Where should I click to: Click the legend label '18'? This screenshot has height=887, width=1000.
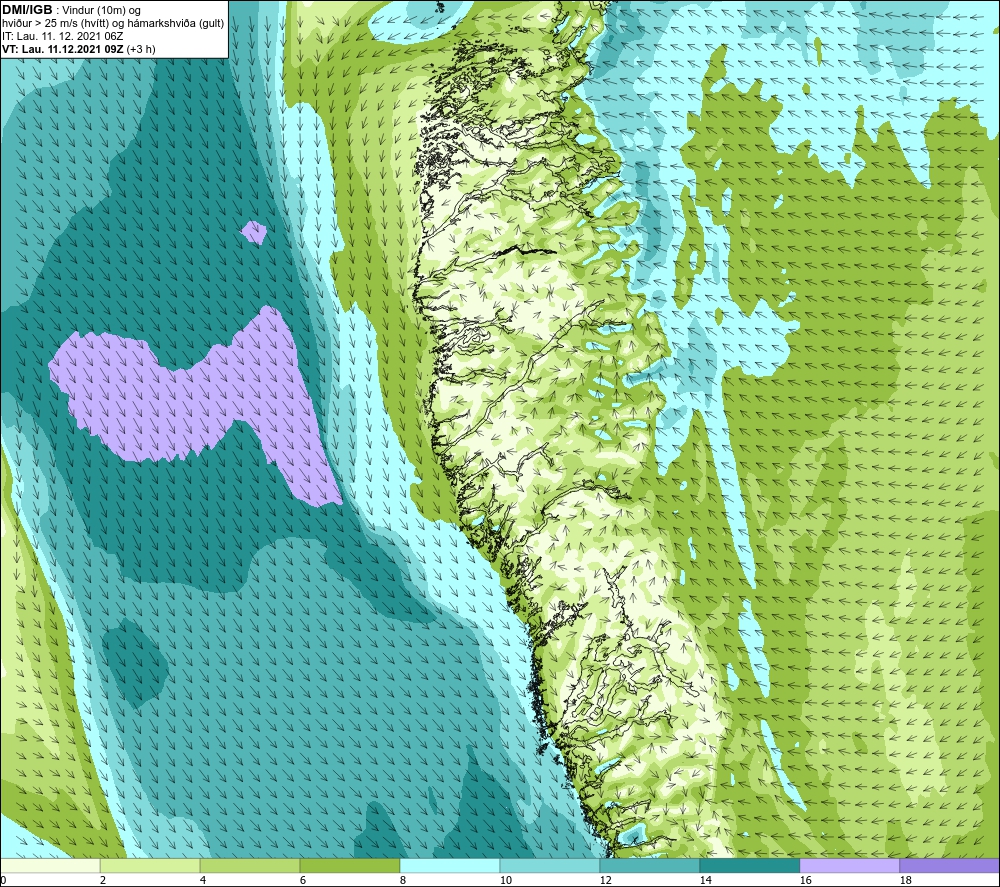coord(905,880)
